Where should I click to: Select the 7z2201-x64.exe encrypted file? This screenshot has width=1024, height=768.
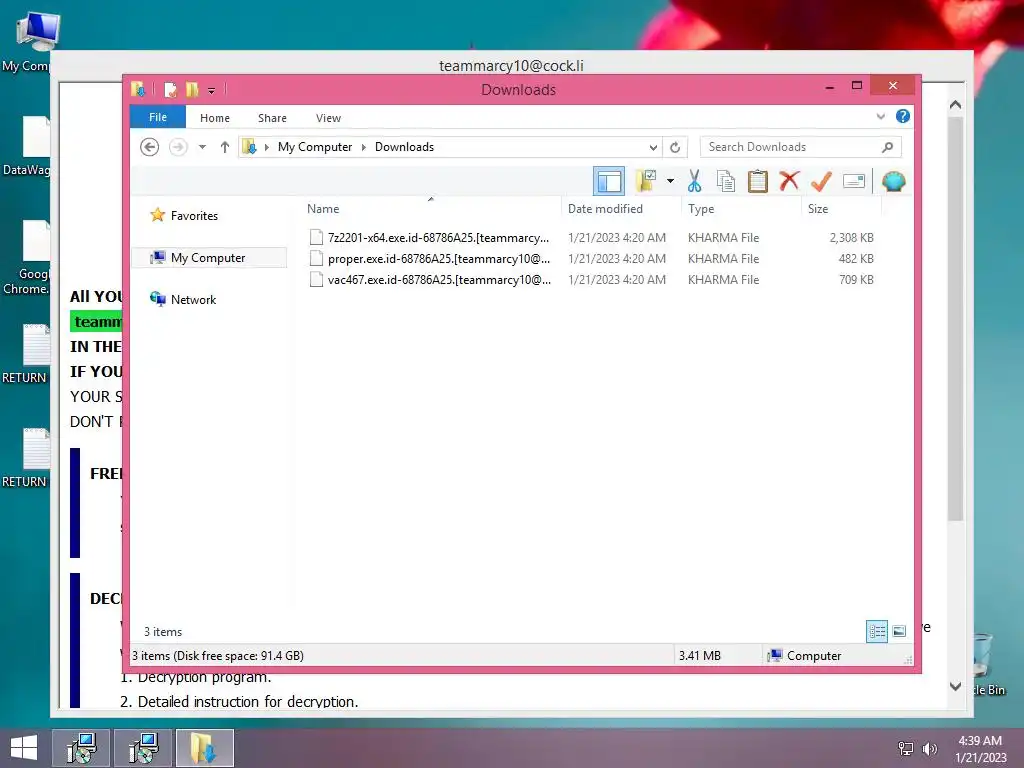point(429,238)
